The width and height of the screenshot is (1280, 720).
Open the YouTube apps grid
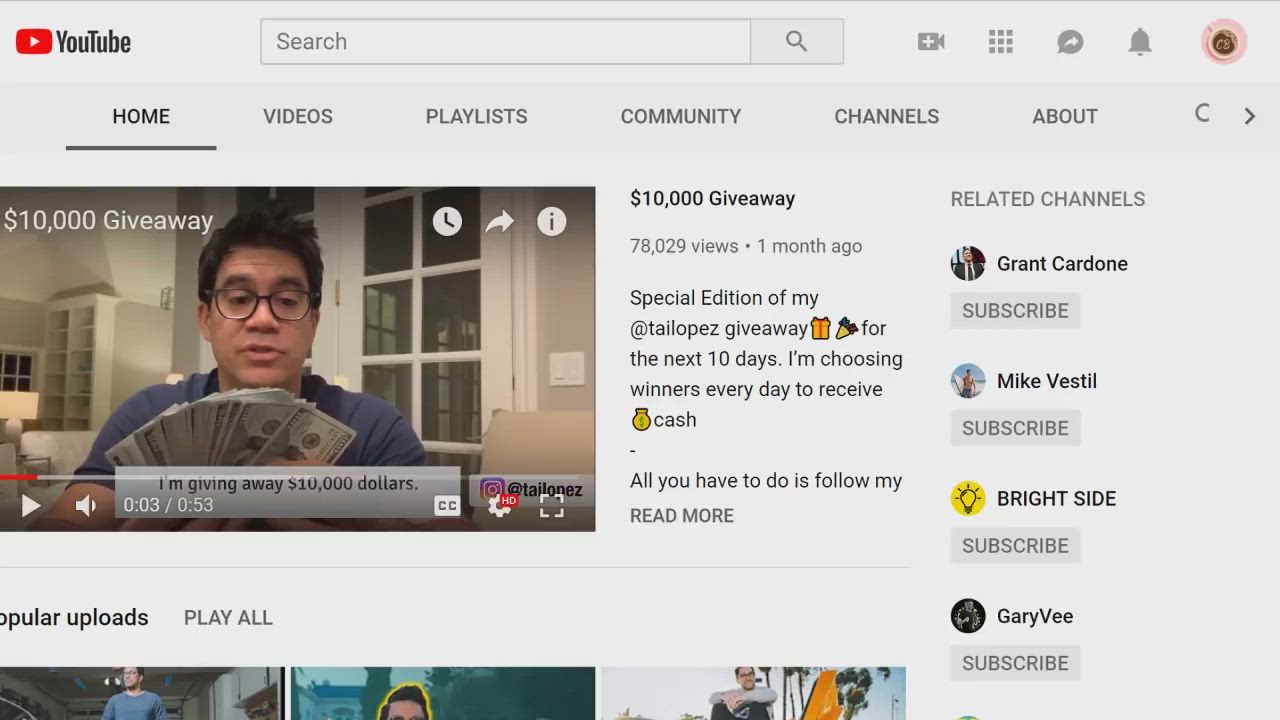coord(1001,41)
